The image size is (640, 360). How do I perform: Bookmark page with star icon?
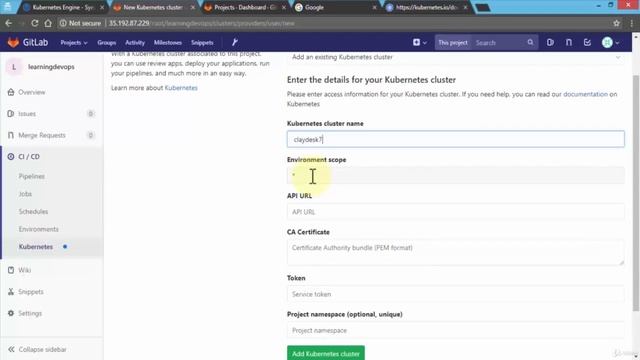pyautogui.click(x=616, y=23)
